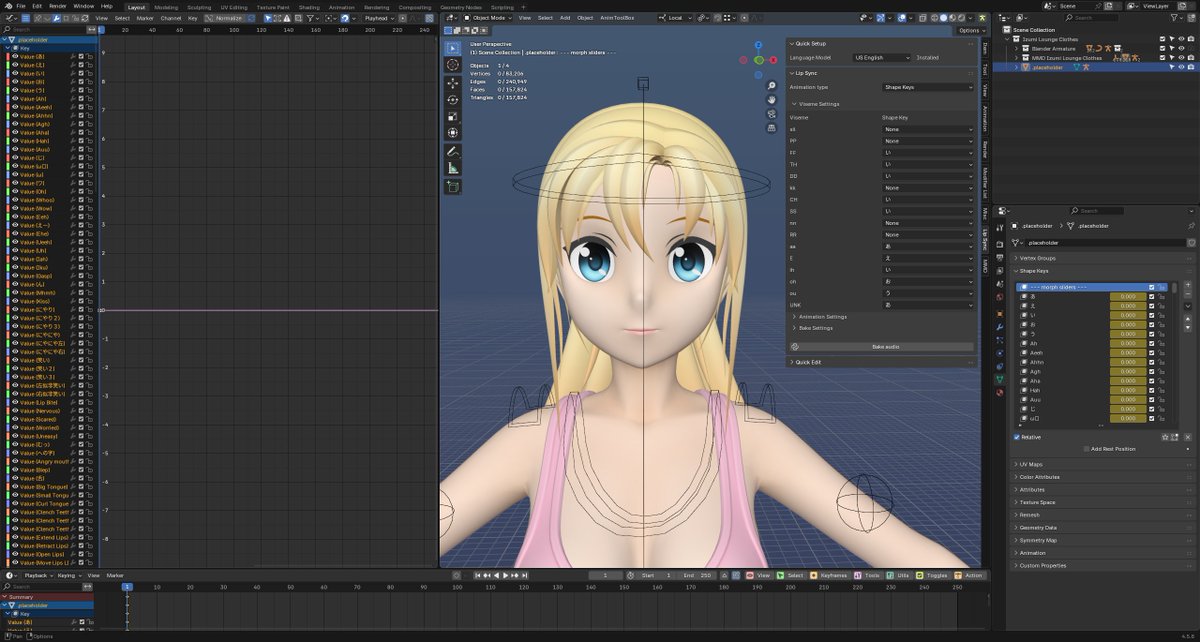1200x642 pixels.
Task: Toggle visibility eye of Value (Oh) channel
Action: click(14, 192)
